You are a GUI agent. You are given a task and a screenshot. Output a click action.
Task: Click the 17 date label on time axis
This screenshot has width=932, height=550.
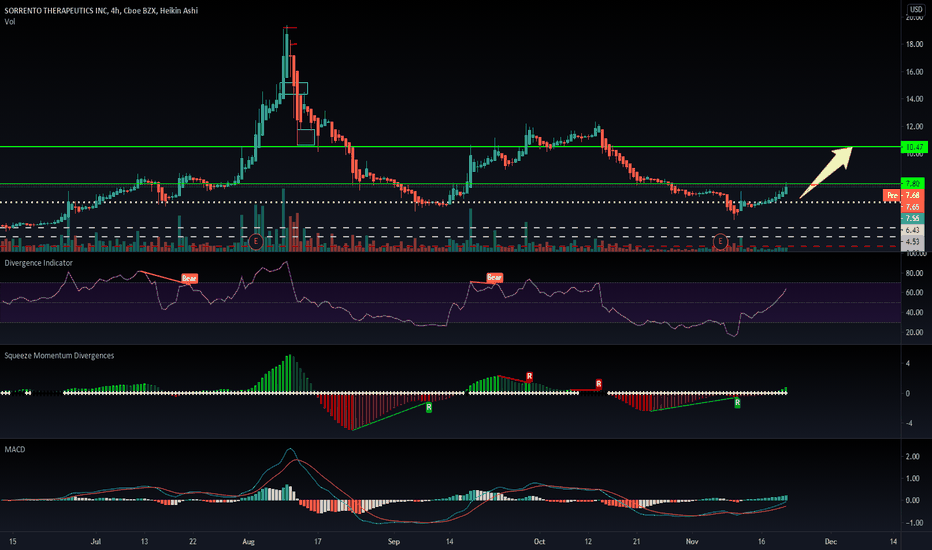[x=318, y=542]
